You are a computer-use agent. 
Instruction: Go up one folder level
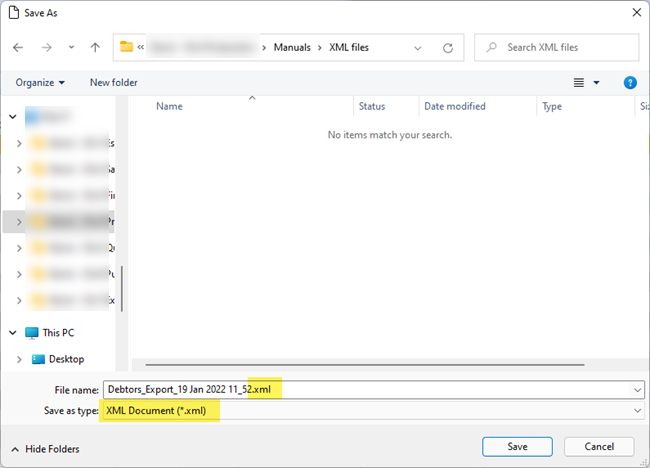coord(95,47)
